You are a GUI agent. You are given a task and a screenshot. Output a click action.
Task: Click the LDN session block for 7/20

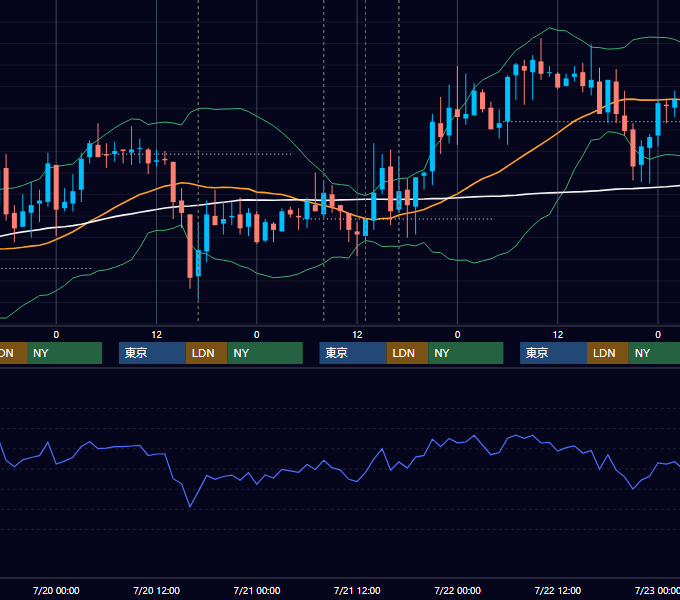206,353
